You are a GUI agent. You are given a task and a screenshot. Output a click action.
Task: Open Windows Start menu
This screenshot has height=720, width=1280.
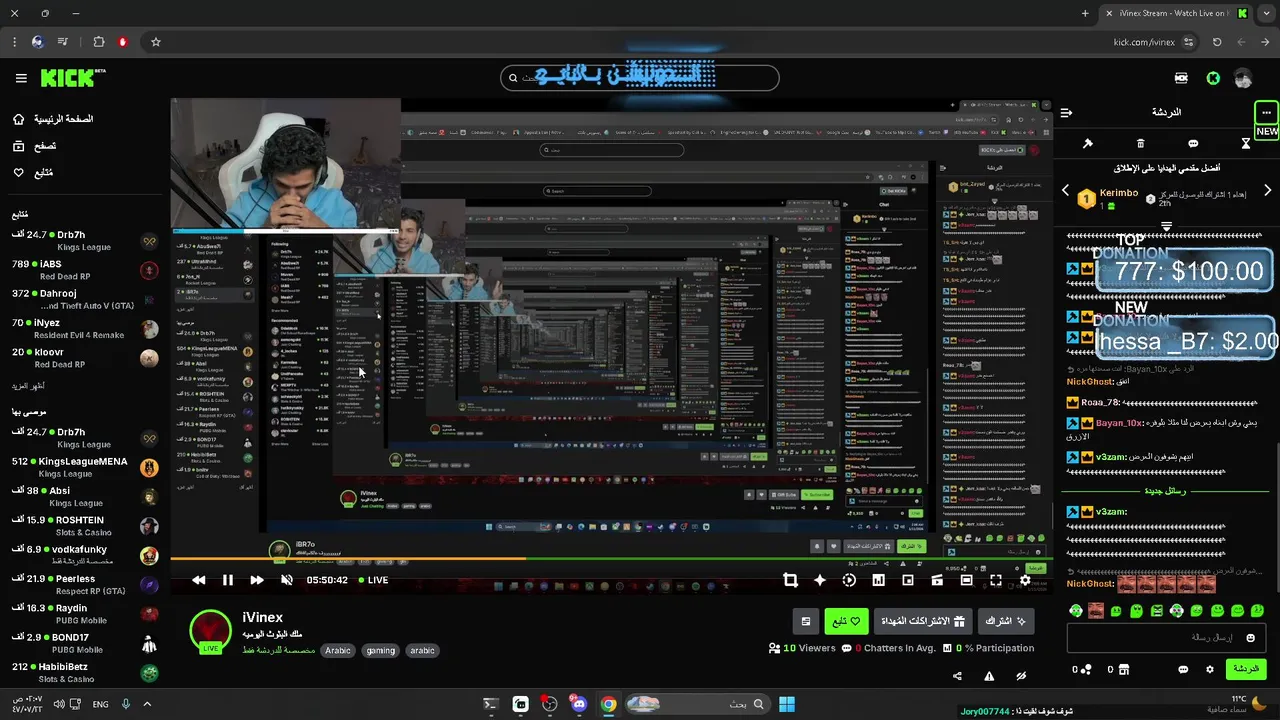(787, 704)
